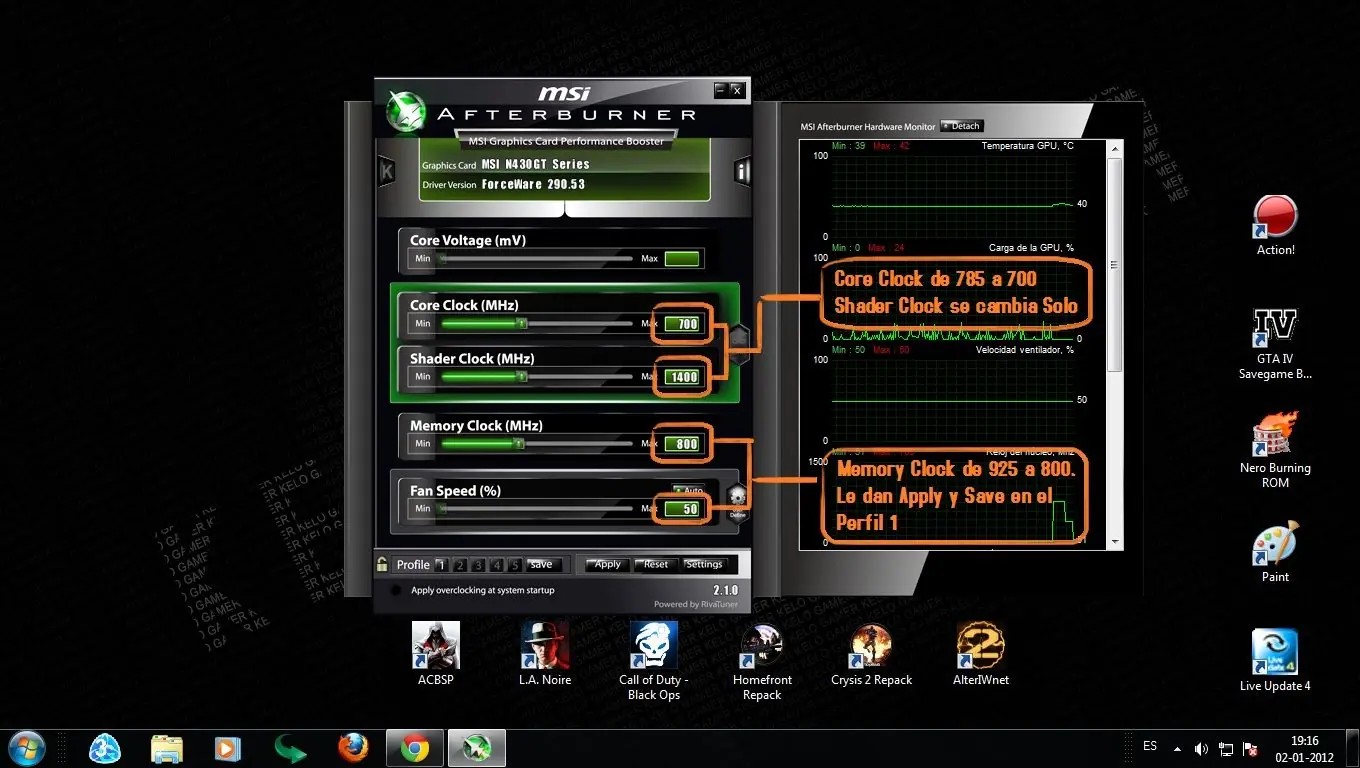This screenshot has width=1360, height=768.
Task: Select the Homefront Repack desktop icon
Action: [x=762, y=661]
